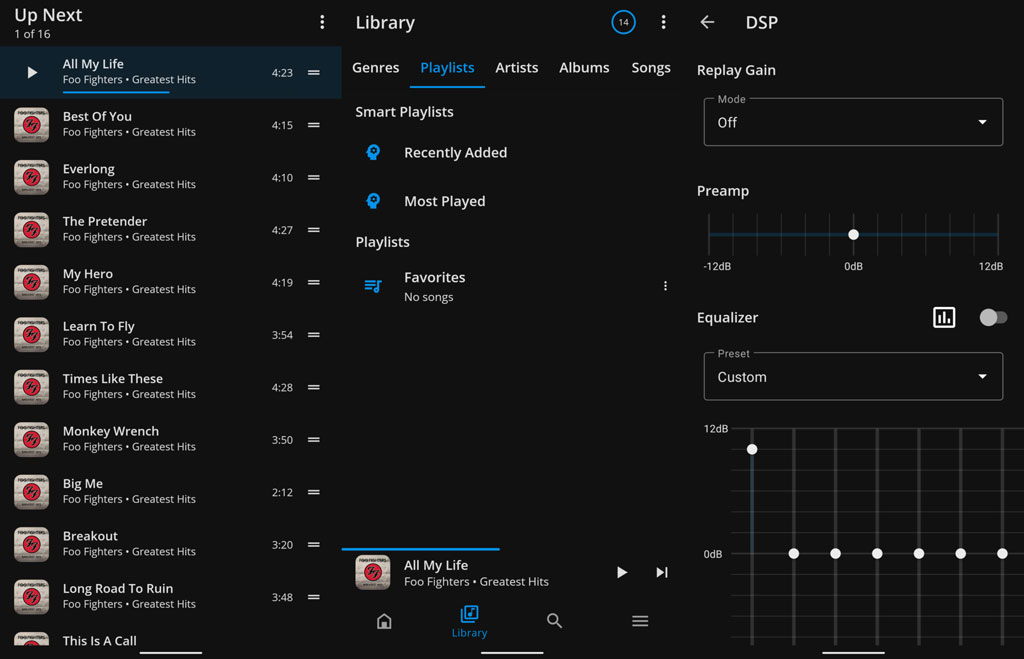
Task: Click the Favorites playlist icon
Action: 373,286
